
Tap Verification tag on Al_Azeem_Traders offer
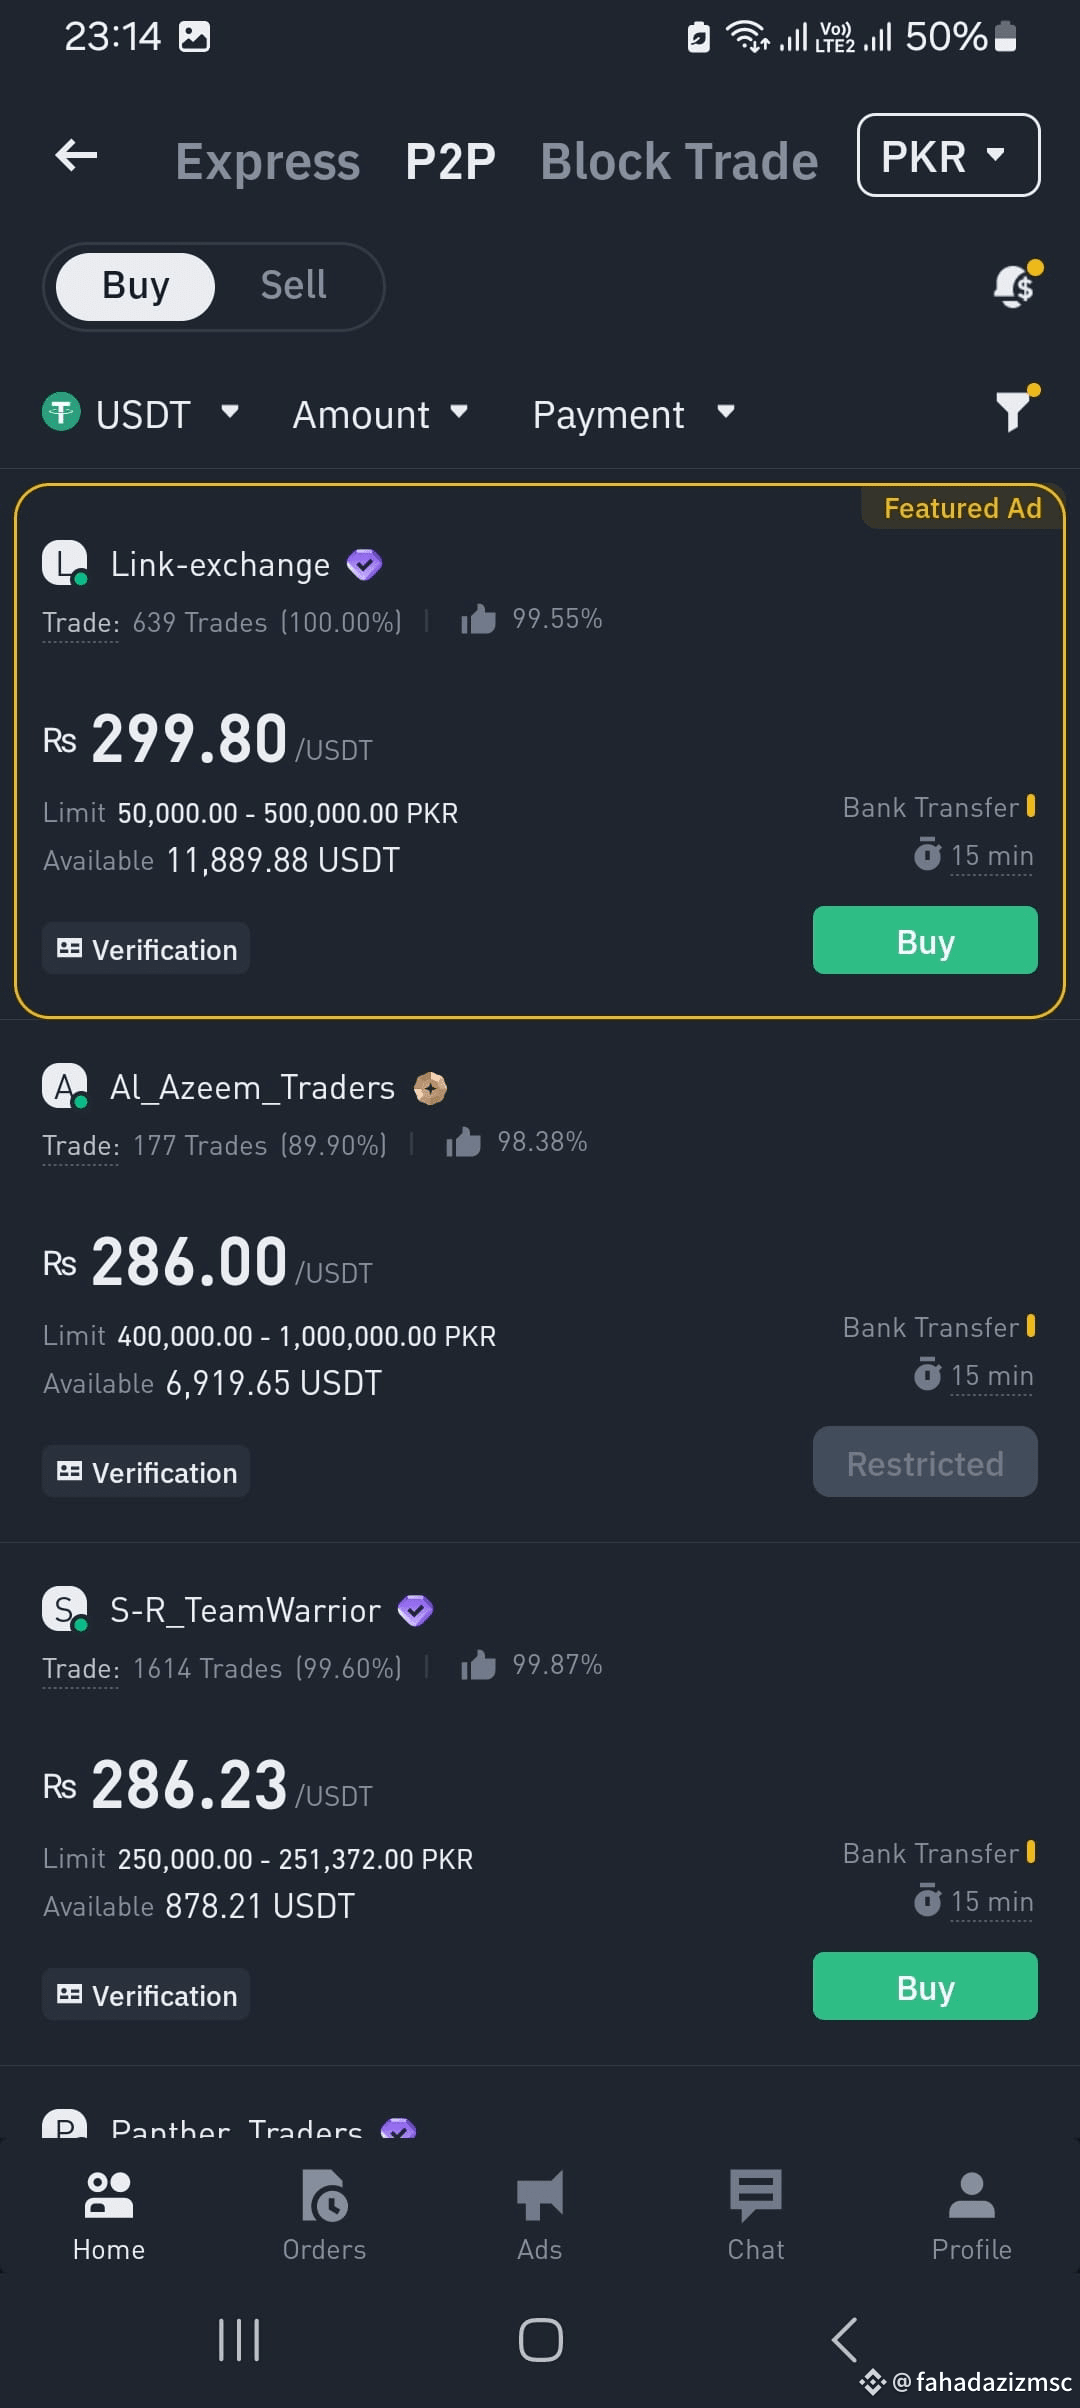(146, 1472)
